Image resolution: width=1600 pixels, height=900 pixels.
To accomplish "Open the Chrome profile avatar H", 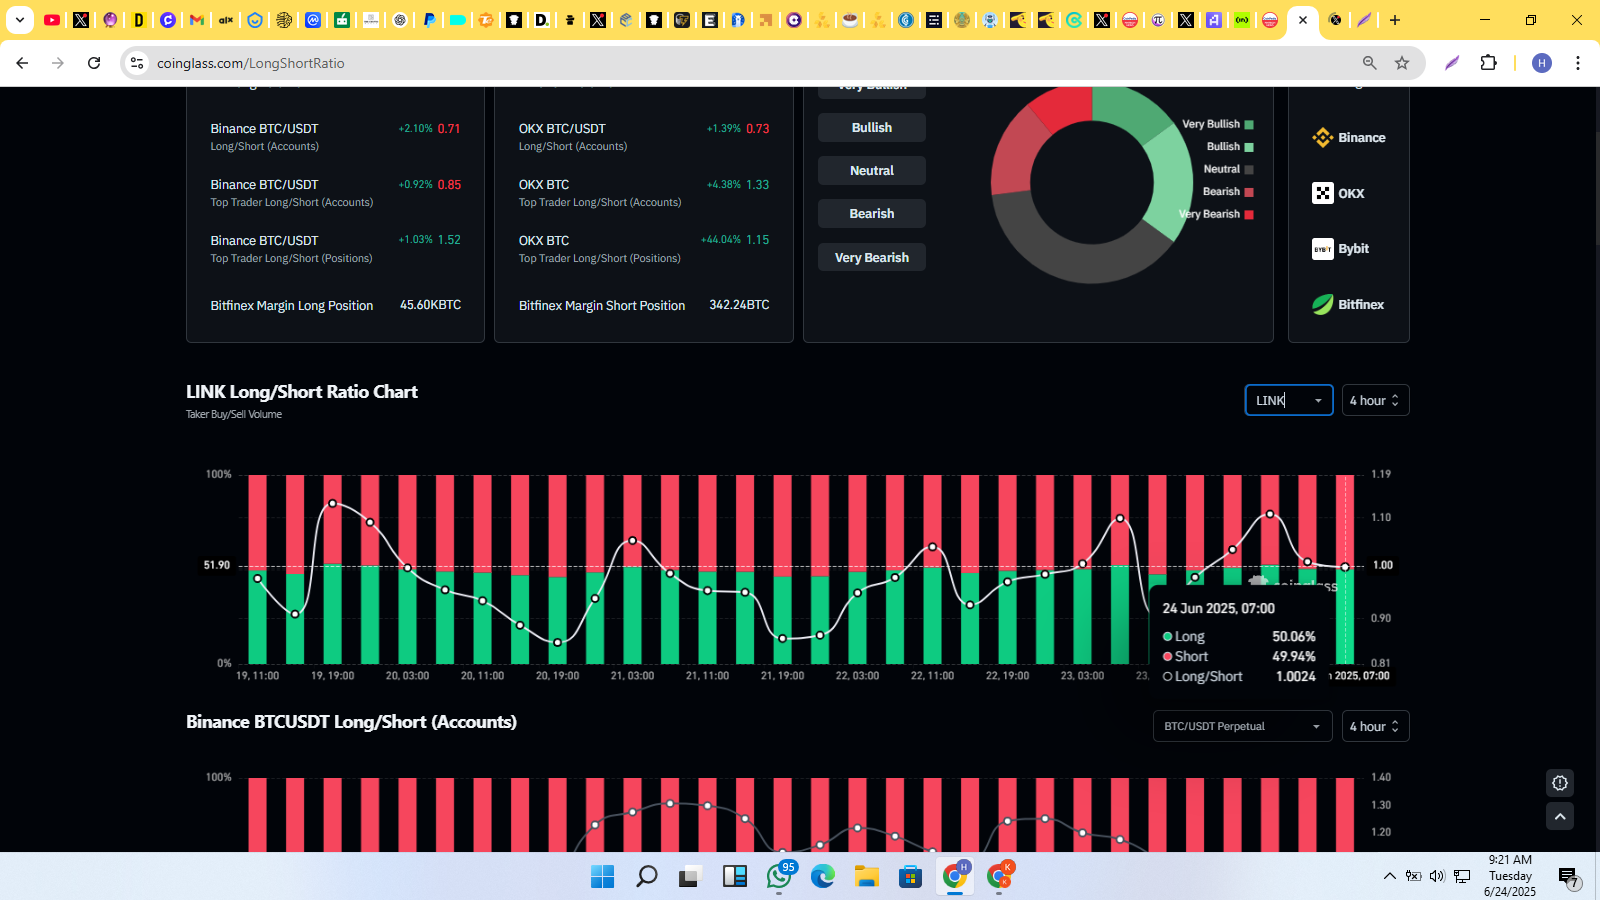I will [x=1542, y=63].
